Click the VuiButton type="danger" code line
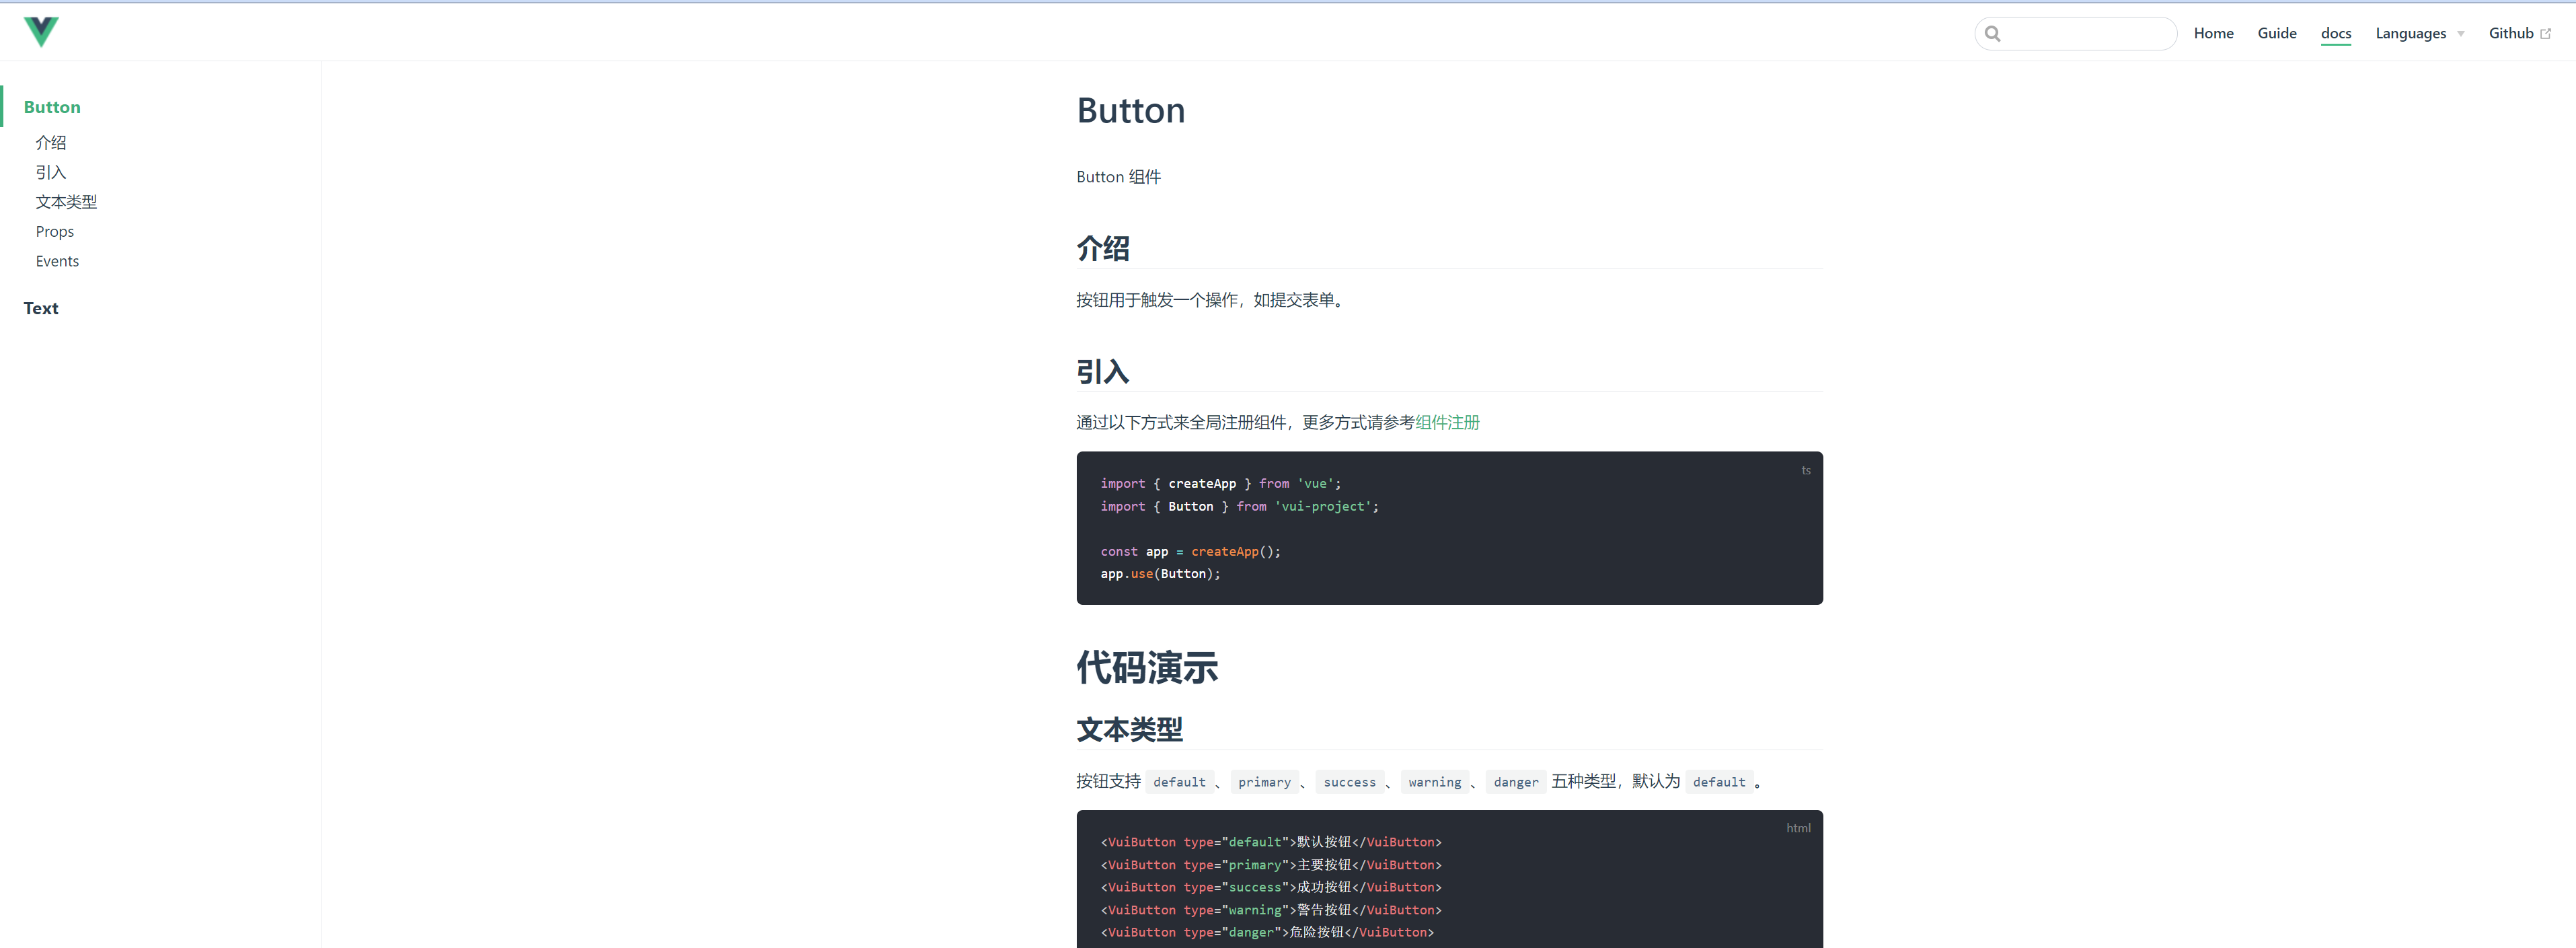This screenshot has height=948, width=2576. click(1267, 932)
